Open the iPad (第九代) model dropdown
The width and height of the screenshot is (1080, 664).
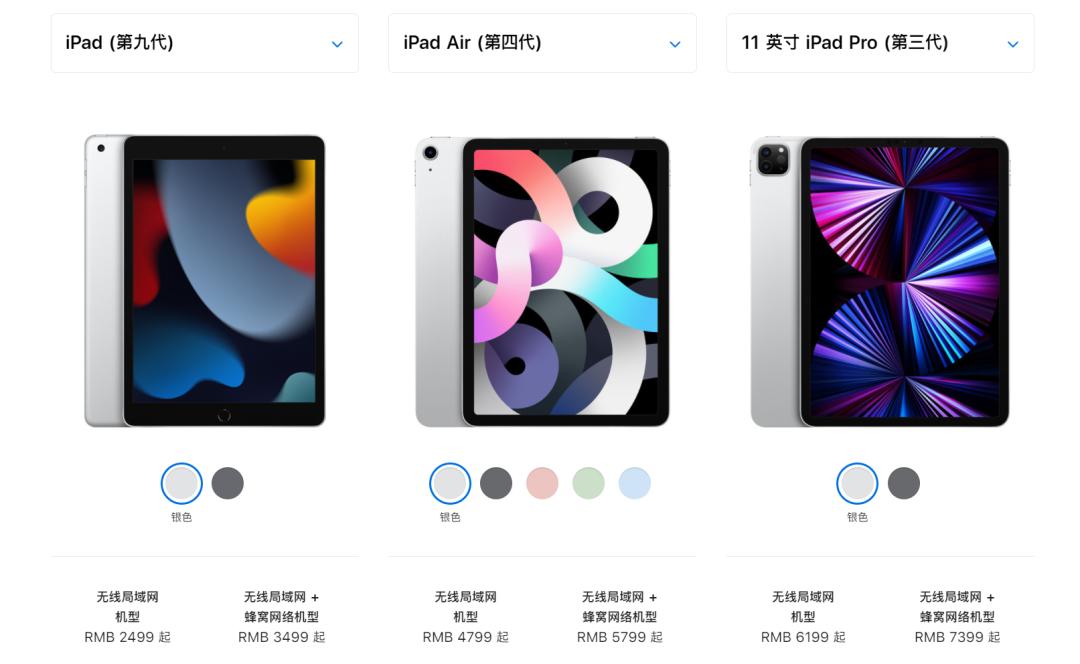(205, 43)
